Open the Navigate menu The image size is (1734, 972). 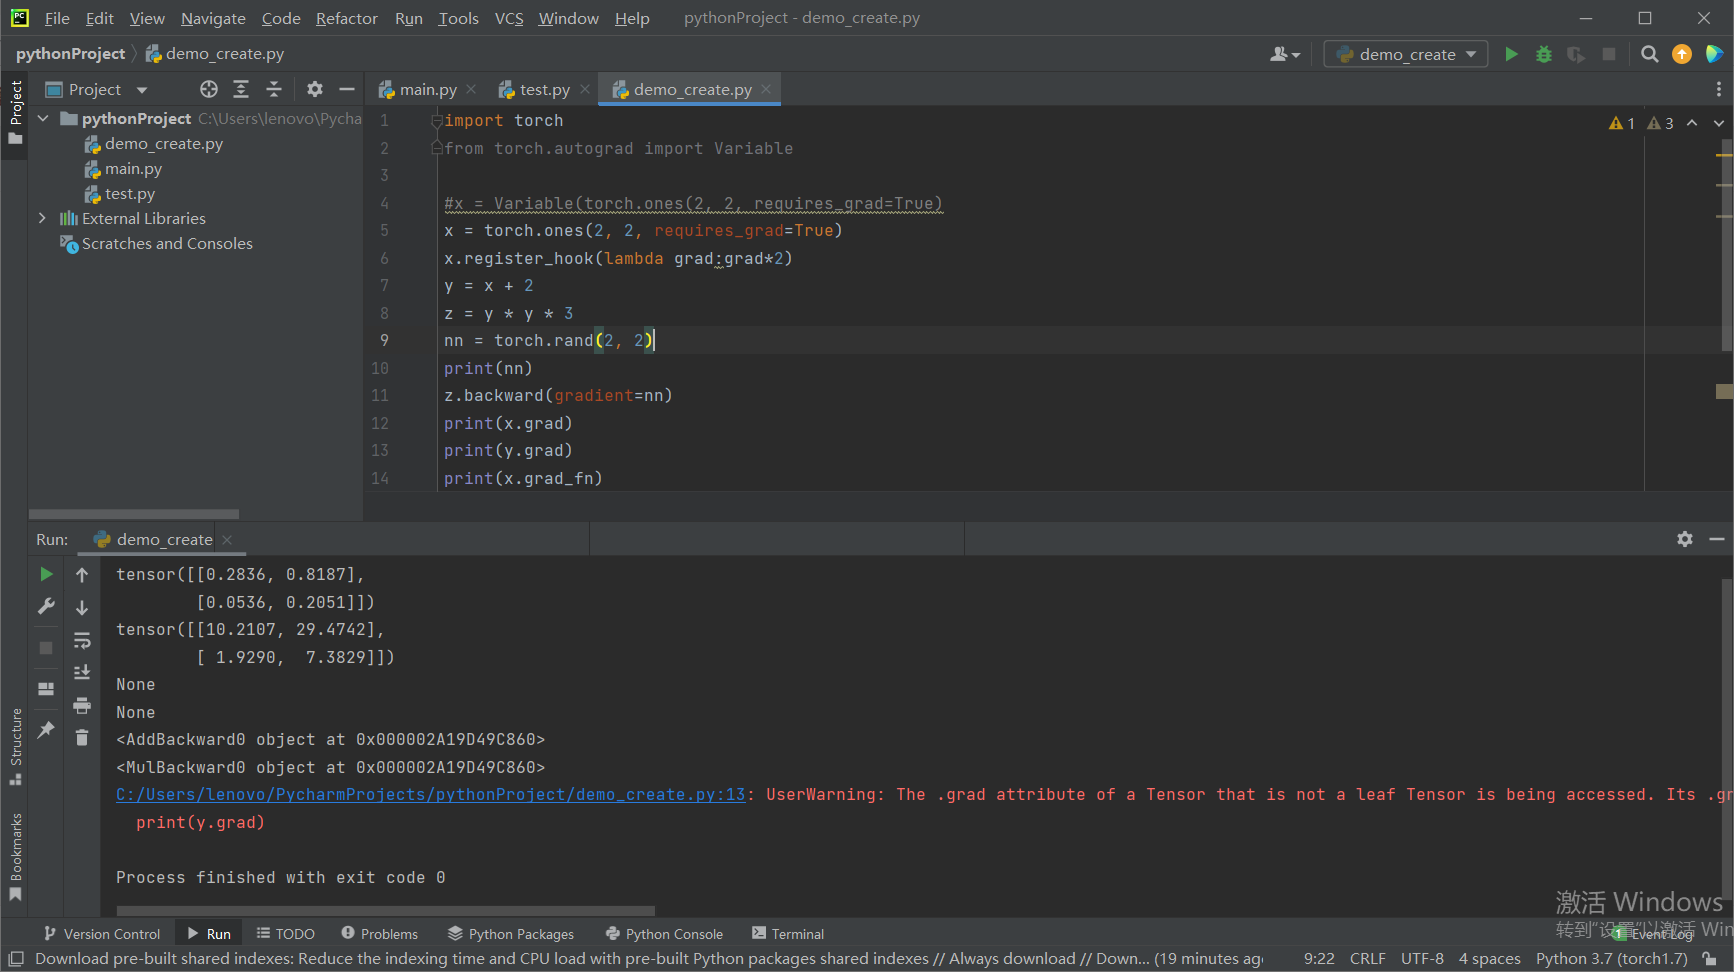tap(213, 18)
